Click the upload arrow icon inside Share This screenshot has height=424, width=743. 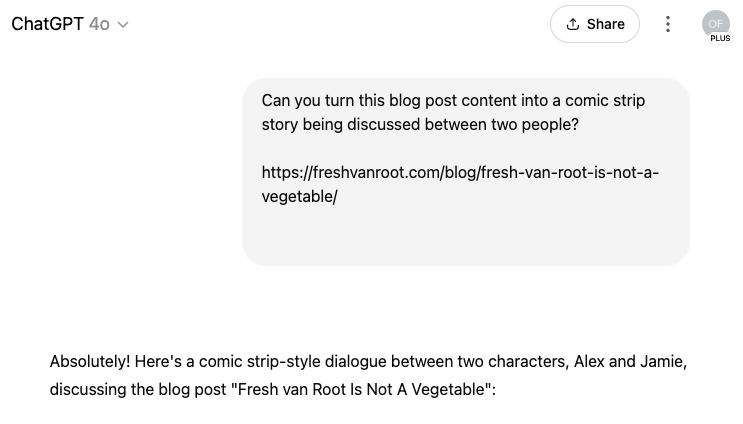(x=572, y=24)
